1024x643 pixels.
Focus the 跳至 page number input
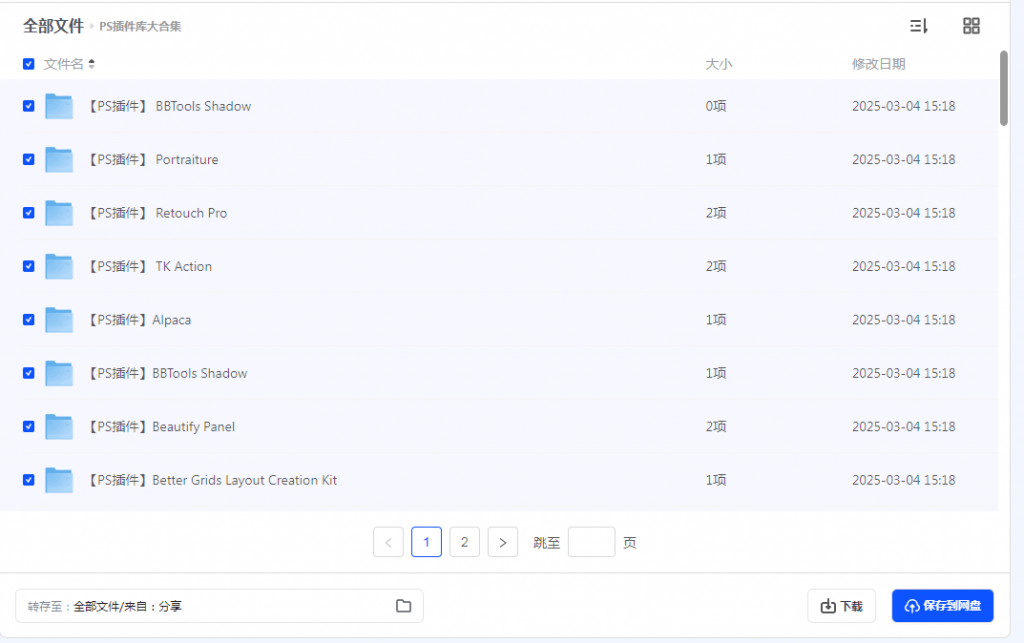click(592, 542)
